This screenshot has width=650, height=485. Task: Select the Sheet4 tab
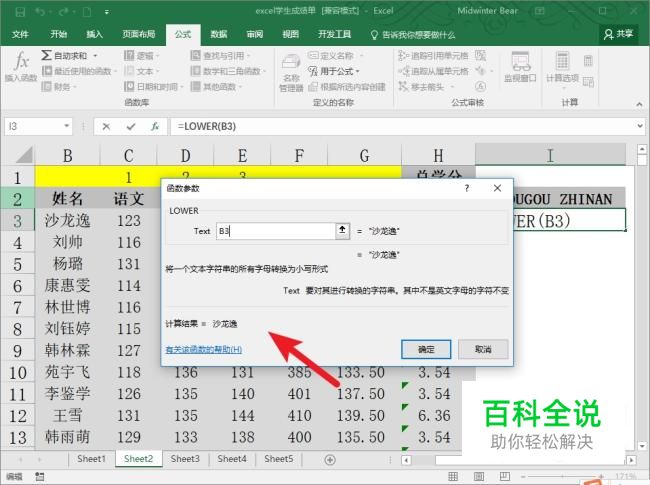coord(232,459)
